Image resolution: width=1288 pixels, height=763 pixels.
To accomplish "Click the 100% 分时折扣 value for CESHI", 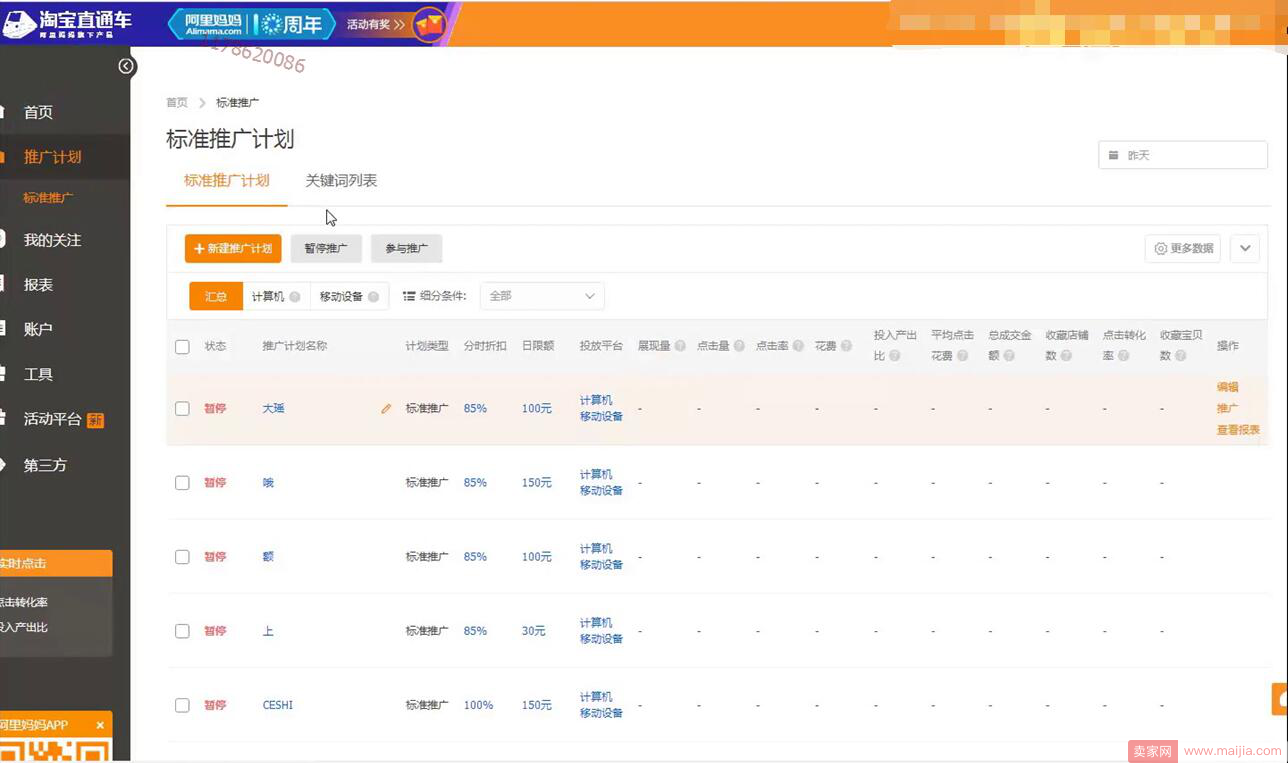I will point(478,705).
